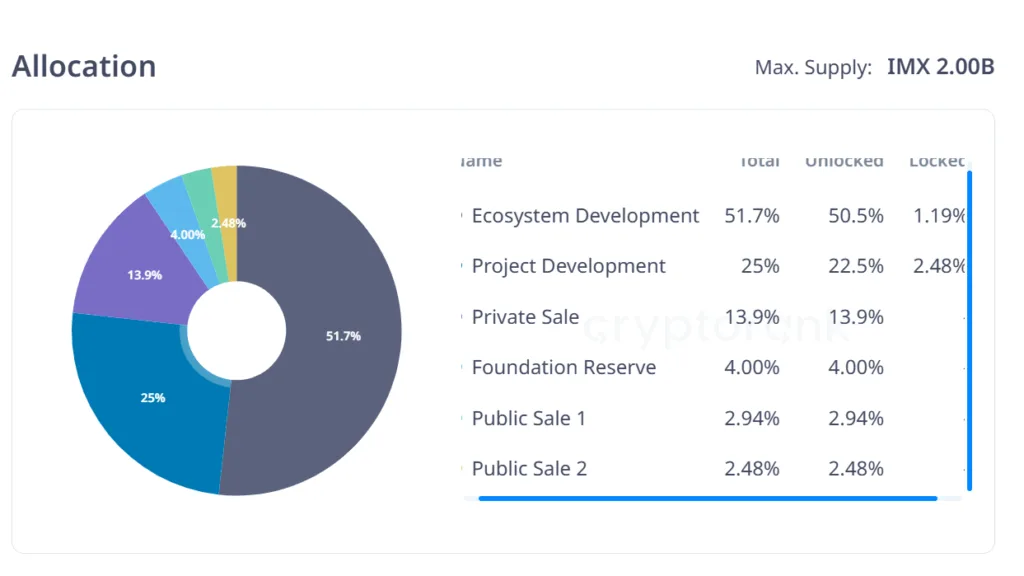The image size is (1024, 576).
Task: Sort by the Total column header
Action: coord(758,161)
